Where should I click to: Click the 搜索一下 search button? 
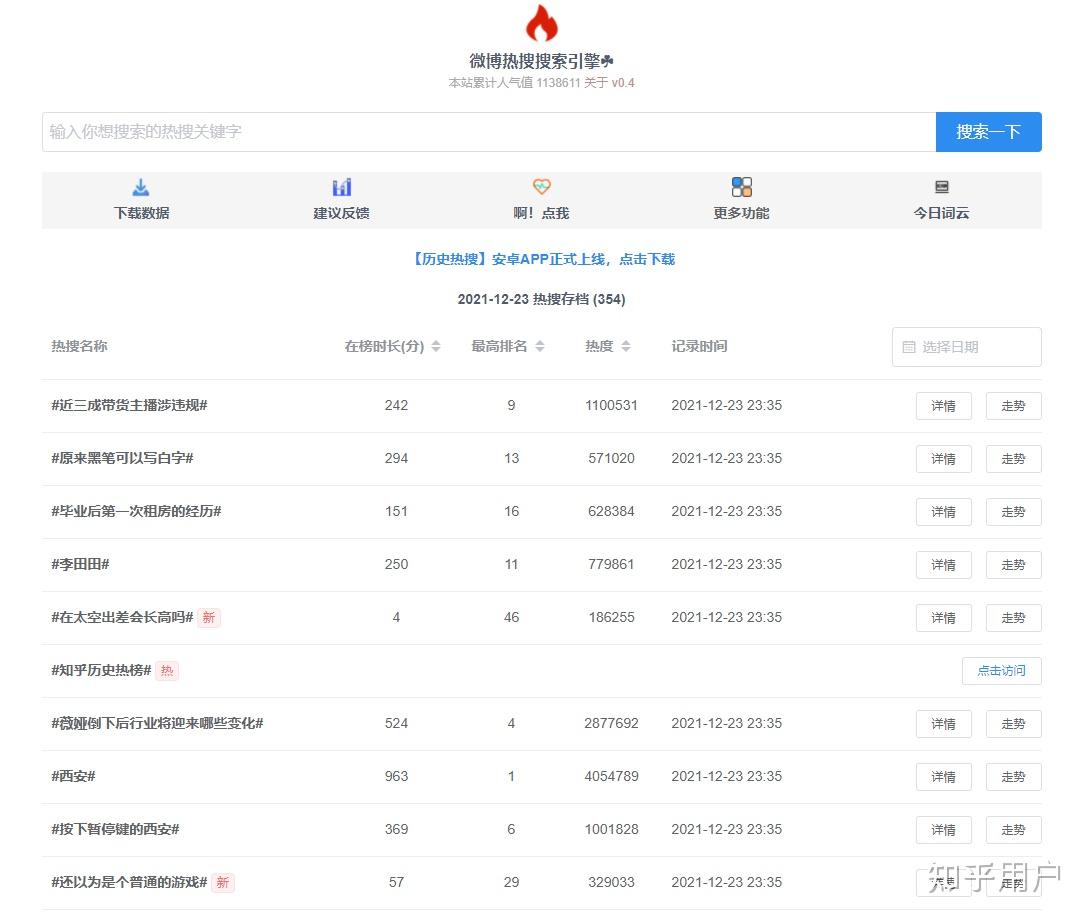pos(988,132)
